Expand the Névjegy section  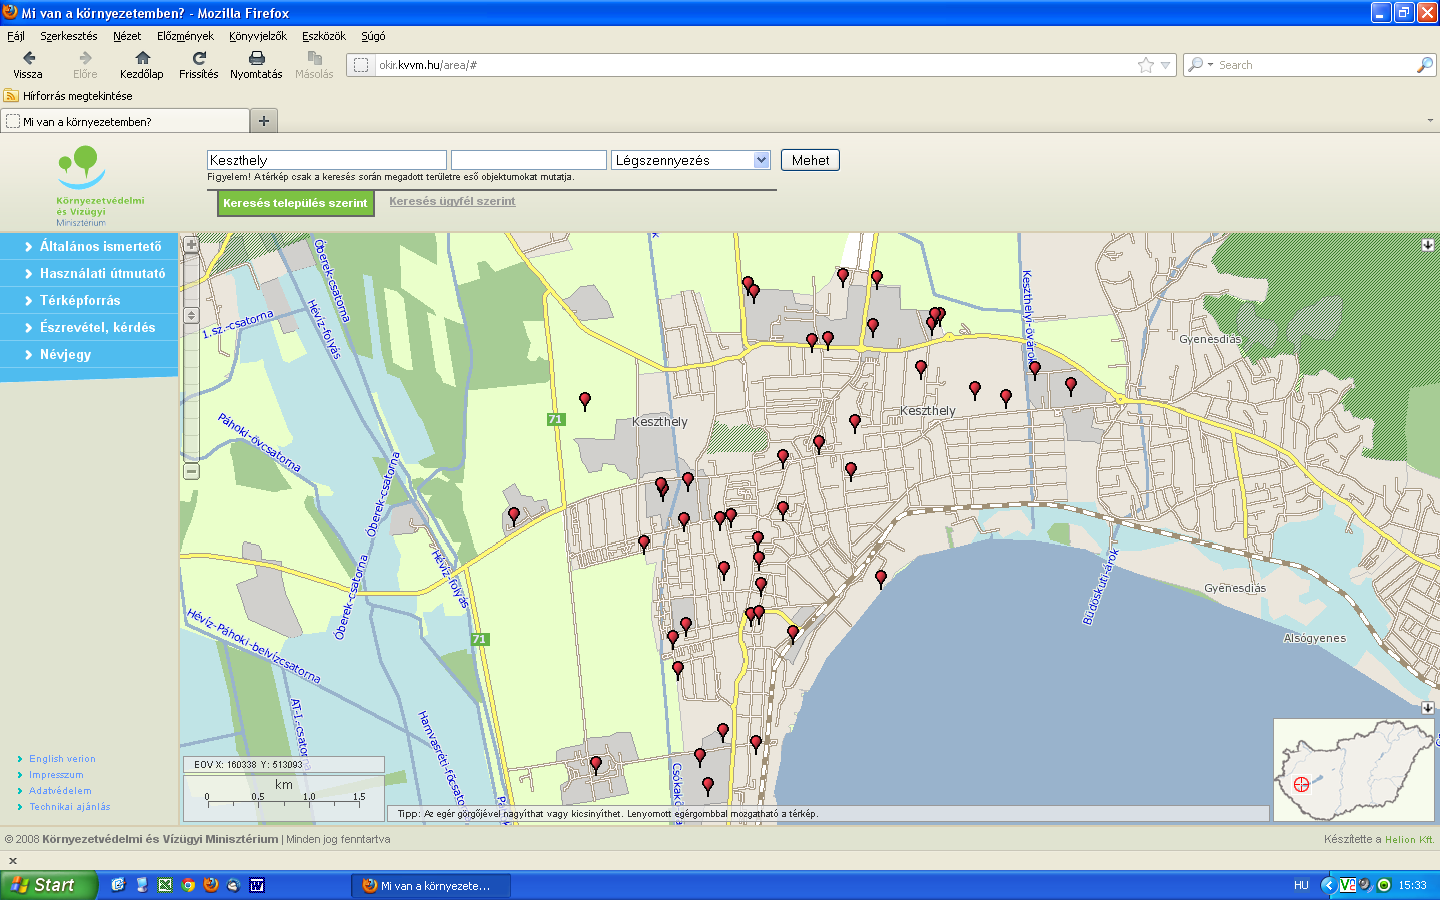coord(89,354)
